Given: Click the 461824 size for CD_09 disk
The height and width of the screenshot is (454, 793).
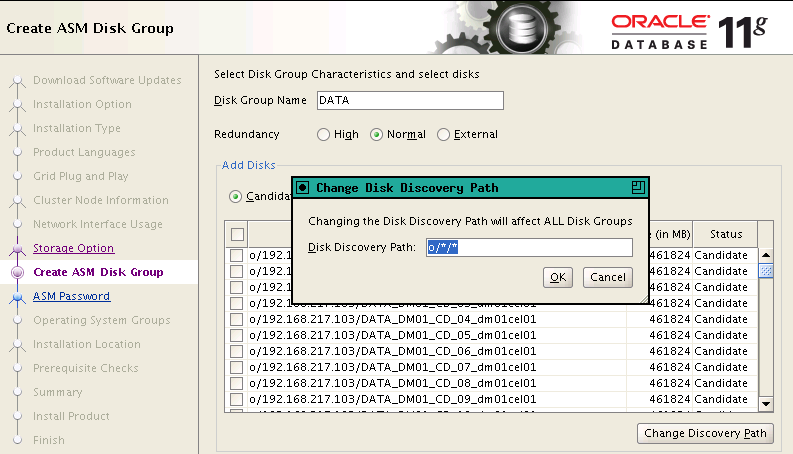Looking at the screenshot, I should (x=670, y=399).
